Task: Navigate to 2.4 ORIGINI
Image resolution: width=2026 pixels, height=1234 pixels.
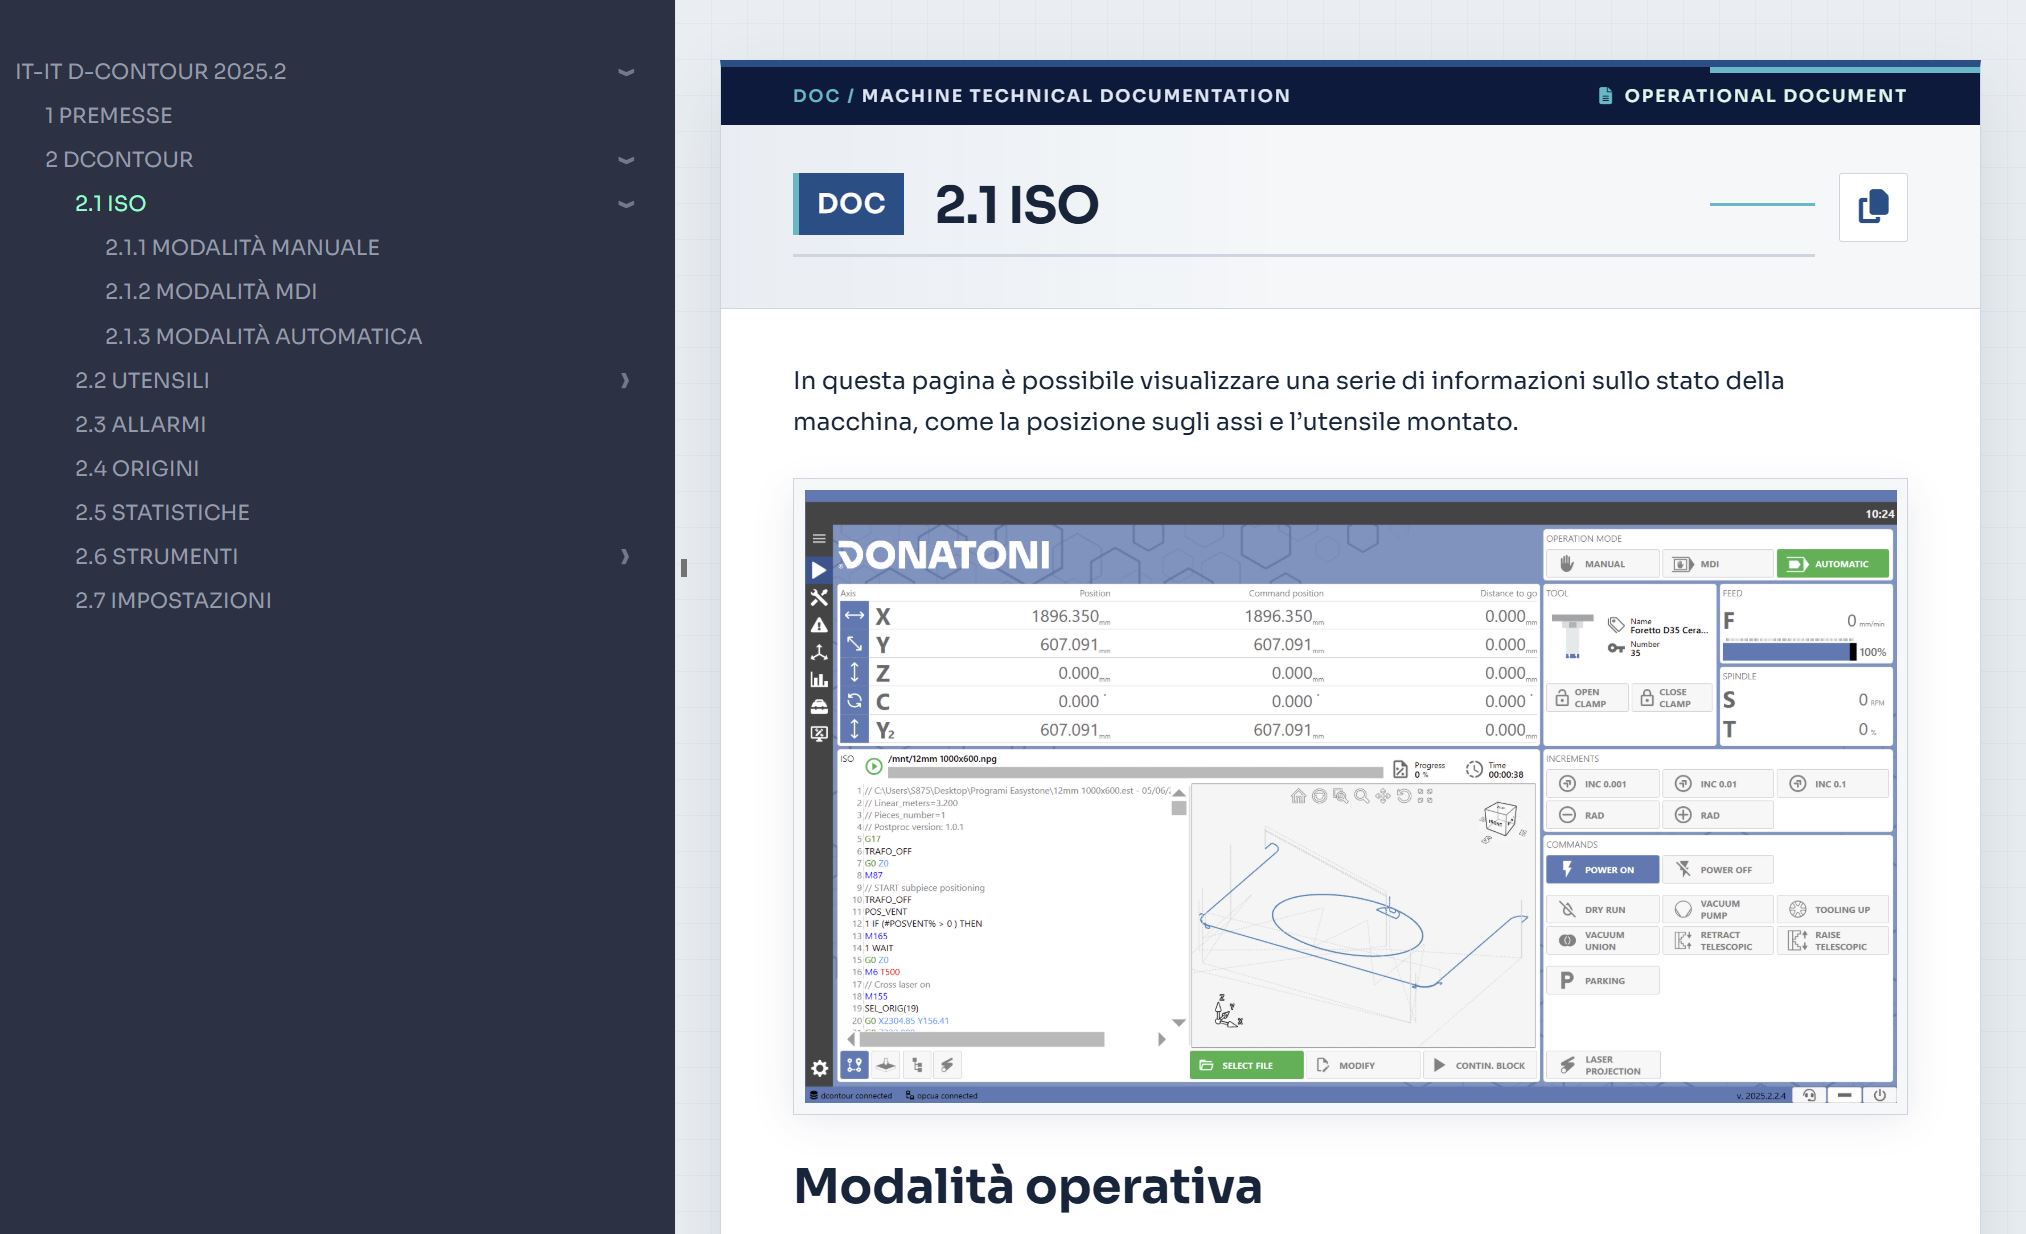Action: click(x=137, y=468)
